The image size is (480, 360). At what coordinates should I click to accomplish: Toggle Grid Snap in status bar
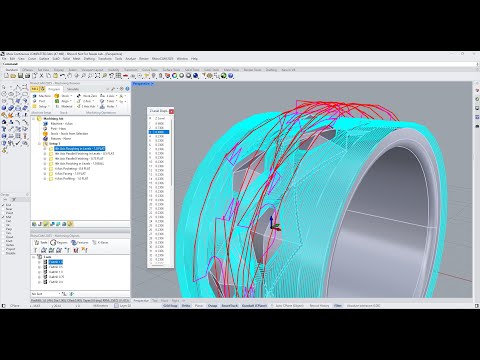(170, 306)
